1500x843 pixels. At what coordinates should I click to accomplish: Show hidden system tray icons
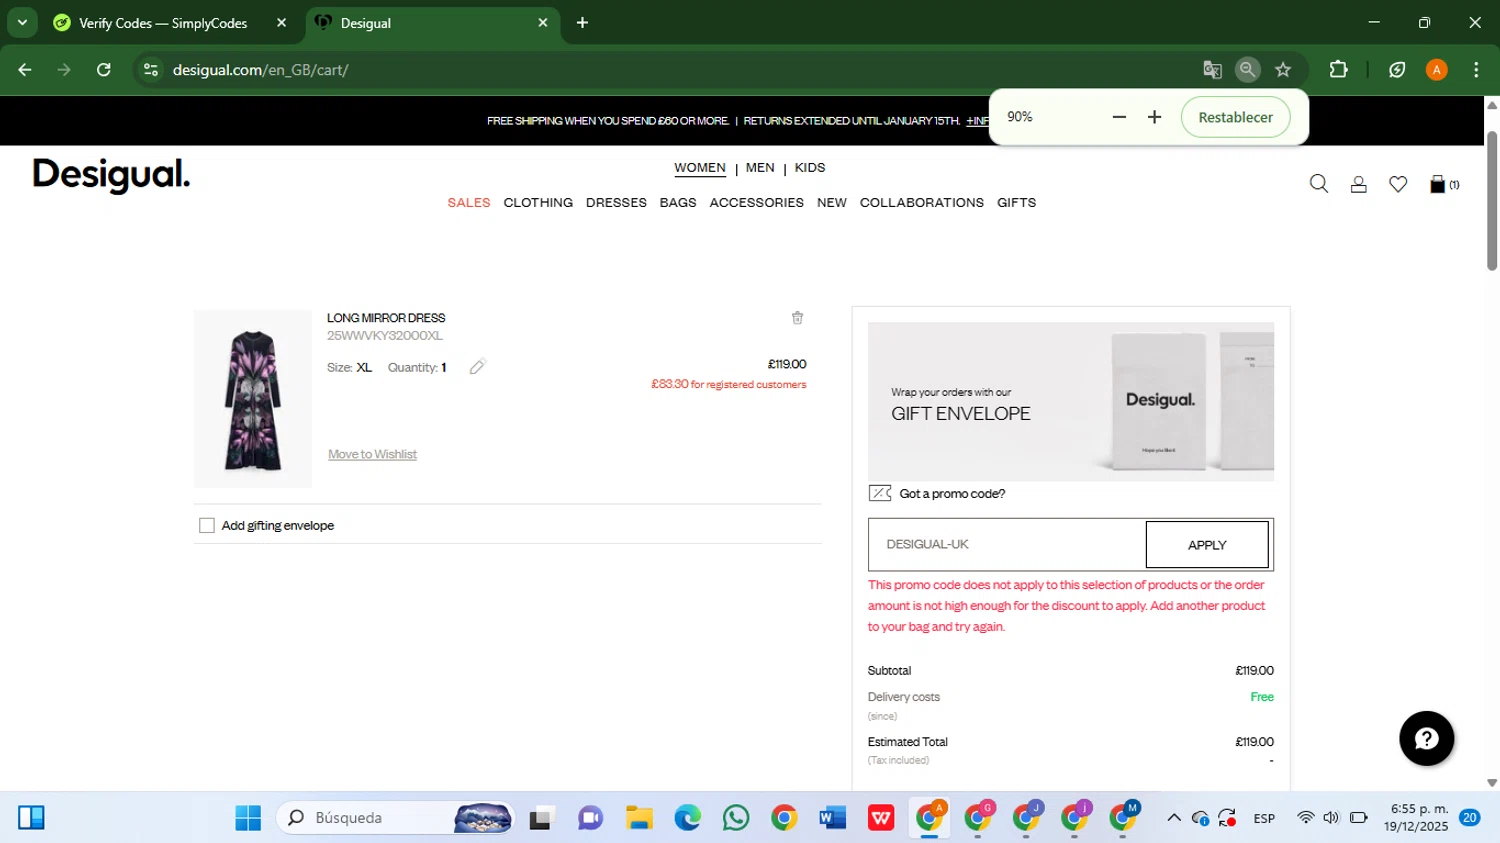click(x=1174, y=818)
